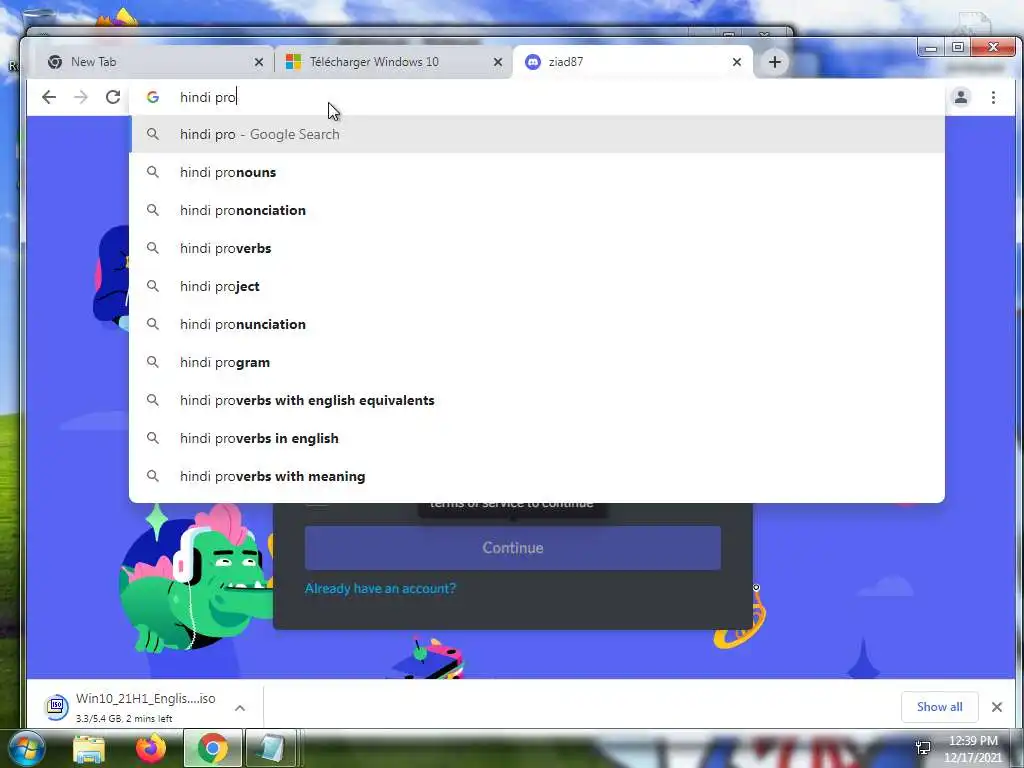Image resolution: width=1024 pixels, height=768 pixels.
Task: Click search icon beside 'hindi pronouns'
Action: point(153,172)
